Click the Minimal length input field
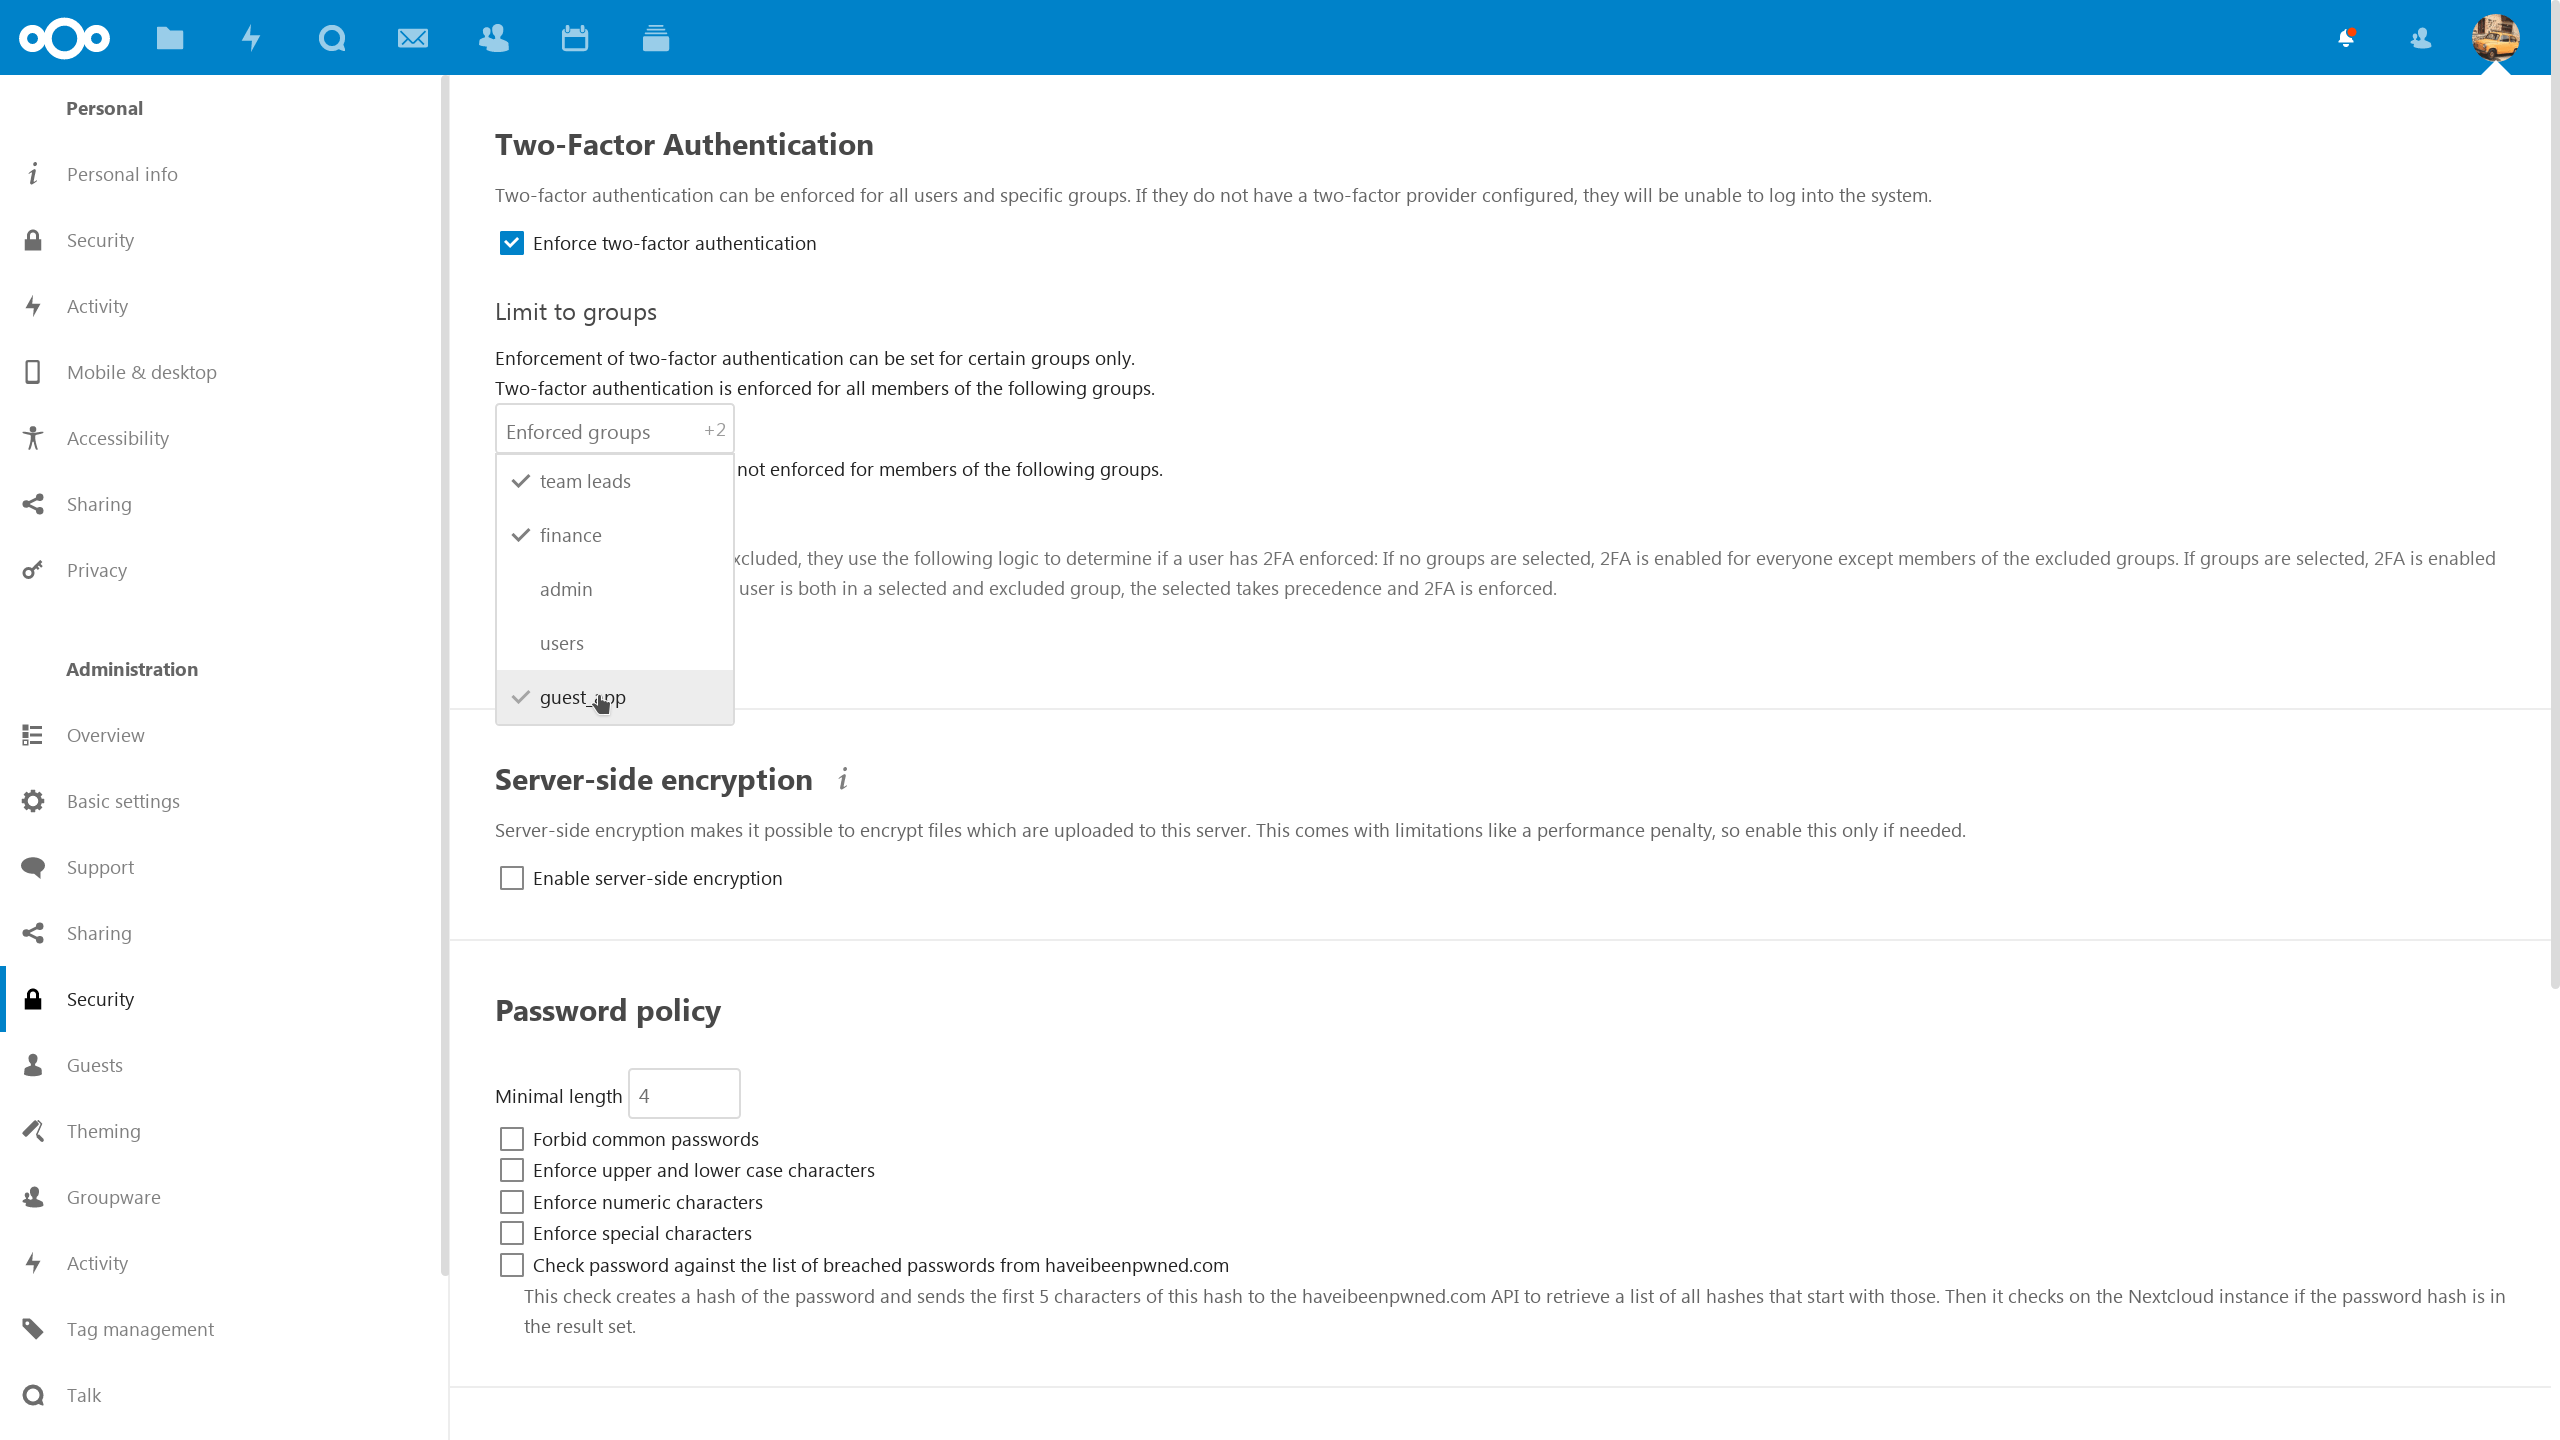 click(x=684, y=1095)
